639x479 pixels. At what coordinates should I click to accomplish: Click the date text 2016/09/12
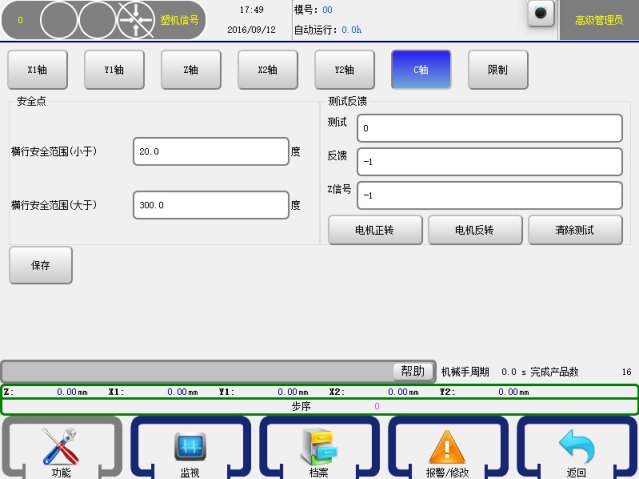click(x=251, y=30)
